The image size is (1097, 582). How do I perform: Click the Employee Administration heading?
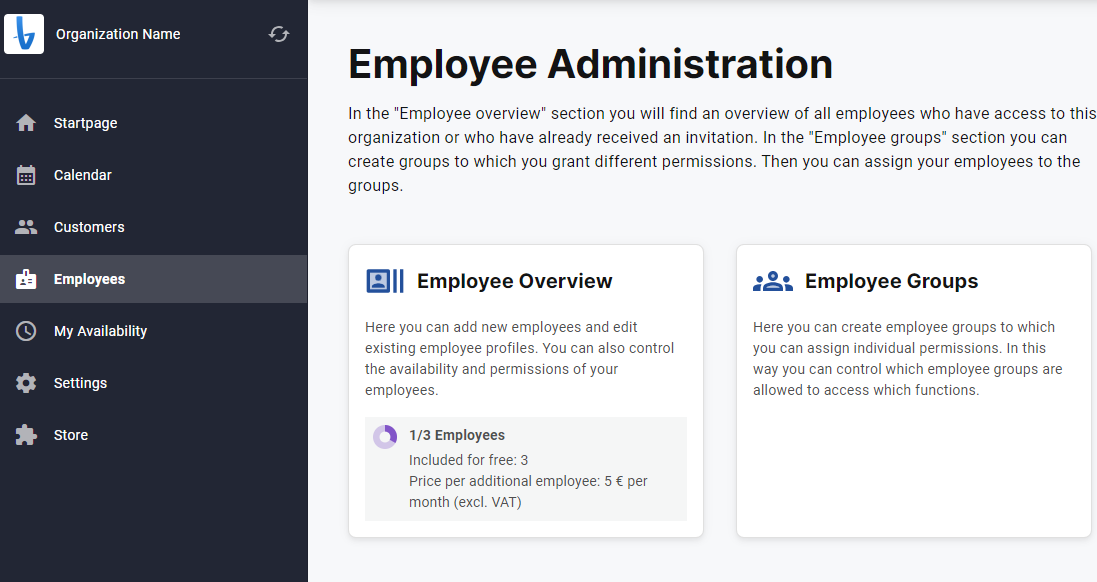(x=590, y=64)
